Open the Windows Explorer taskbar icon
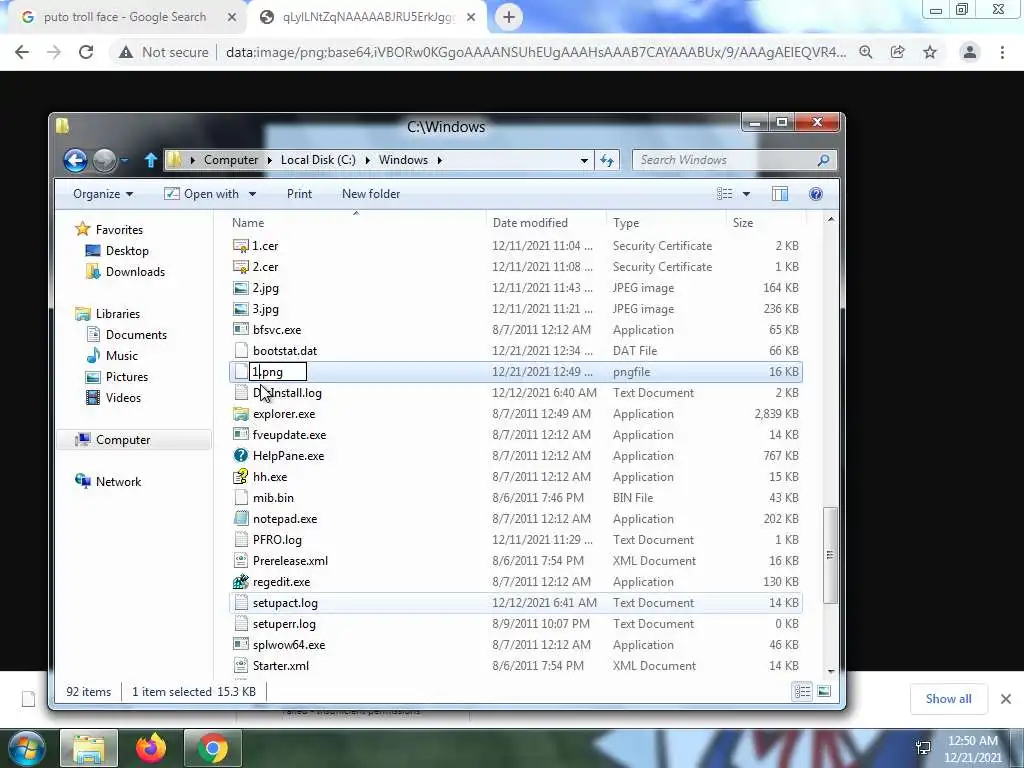This screenshot has width=1024, height=768. click(89, 748)
